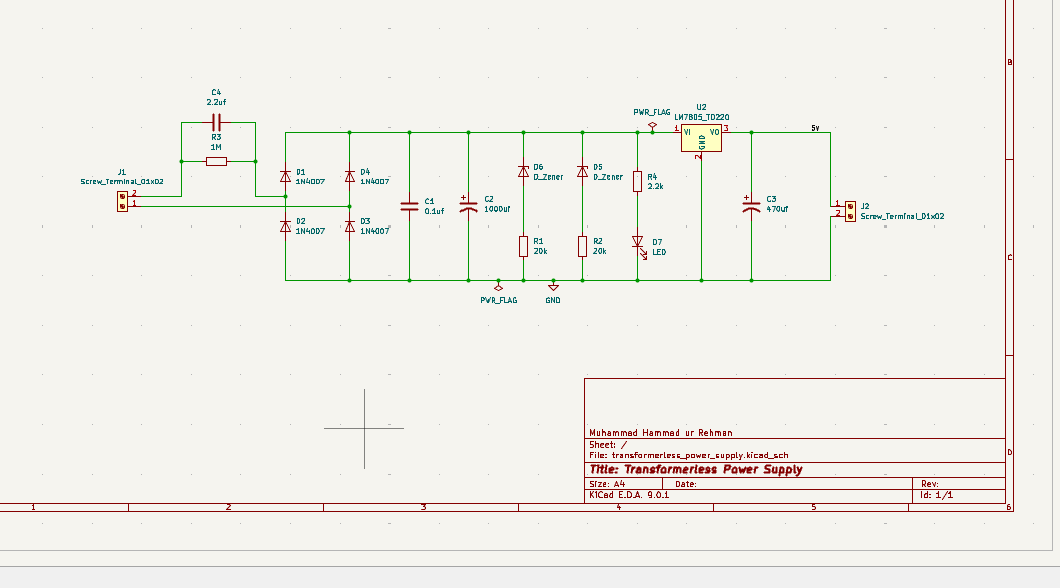Viewport: 1060px width, 588px height.
Task: Click the '1N4007' value beside D4
Action: click(x=375, y=182)
